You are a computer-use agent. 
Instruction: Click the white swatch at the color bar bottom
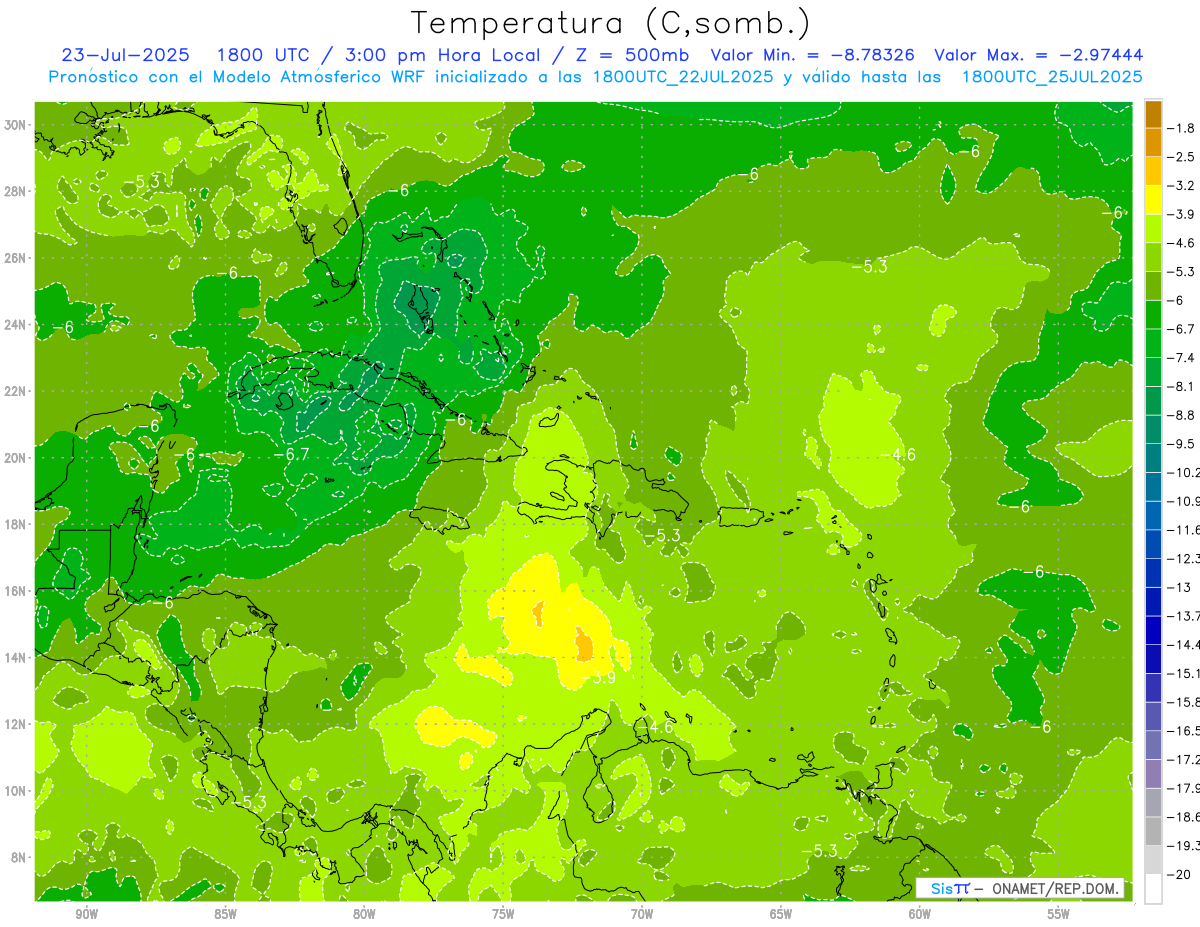point(1153,889)
